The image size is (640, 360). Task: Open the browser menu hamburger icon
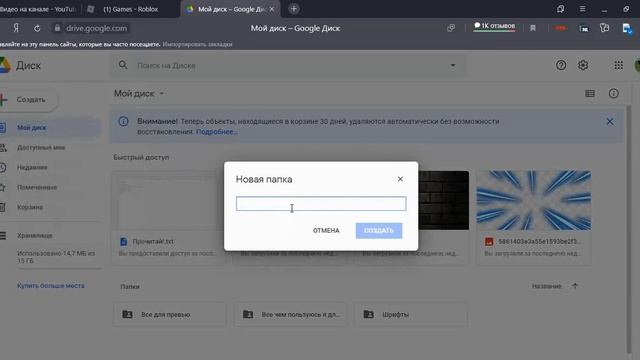(x=582, y=9)
